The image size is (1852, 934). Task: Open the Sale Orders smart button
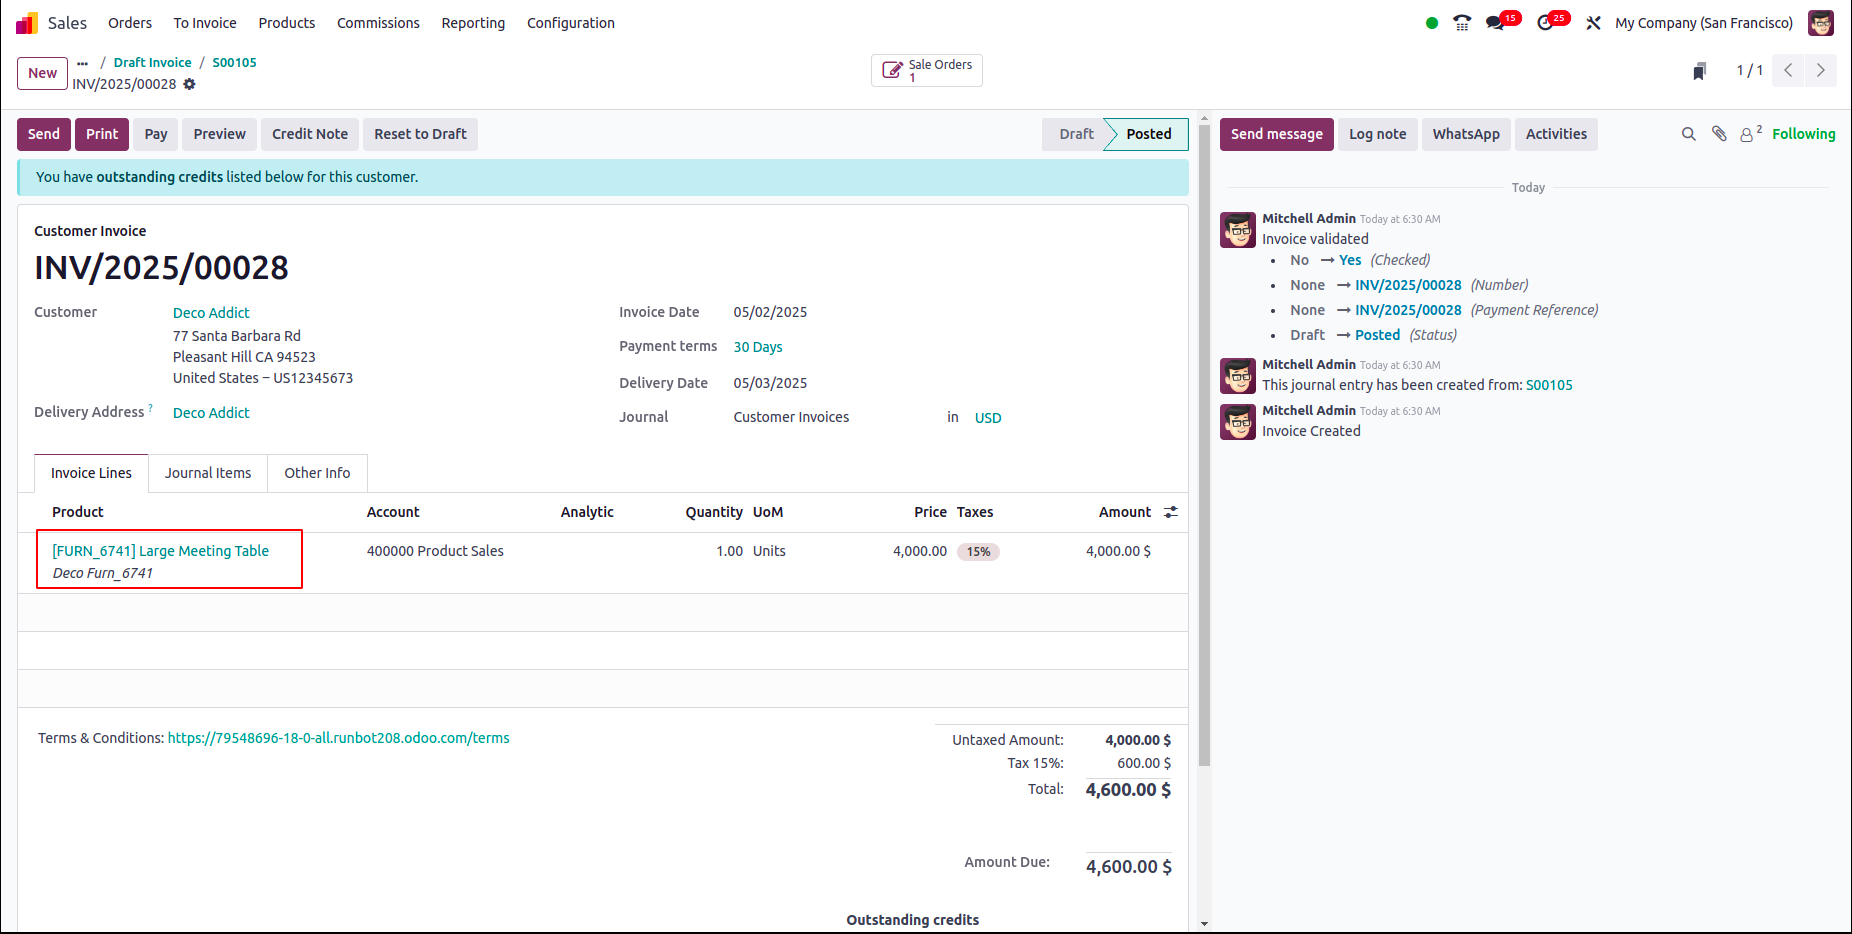[927, 70]
